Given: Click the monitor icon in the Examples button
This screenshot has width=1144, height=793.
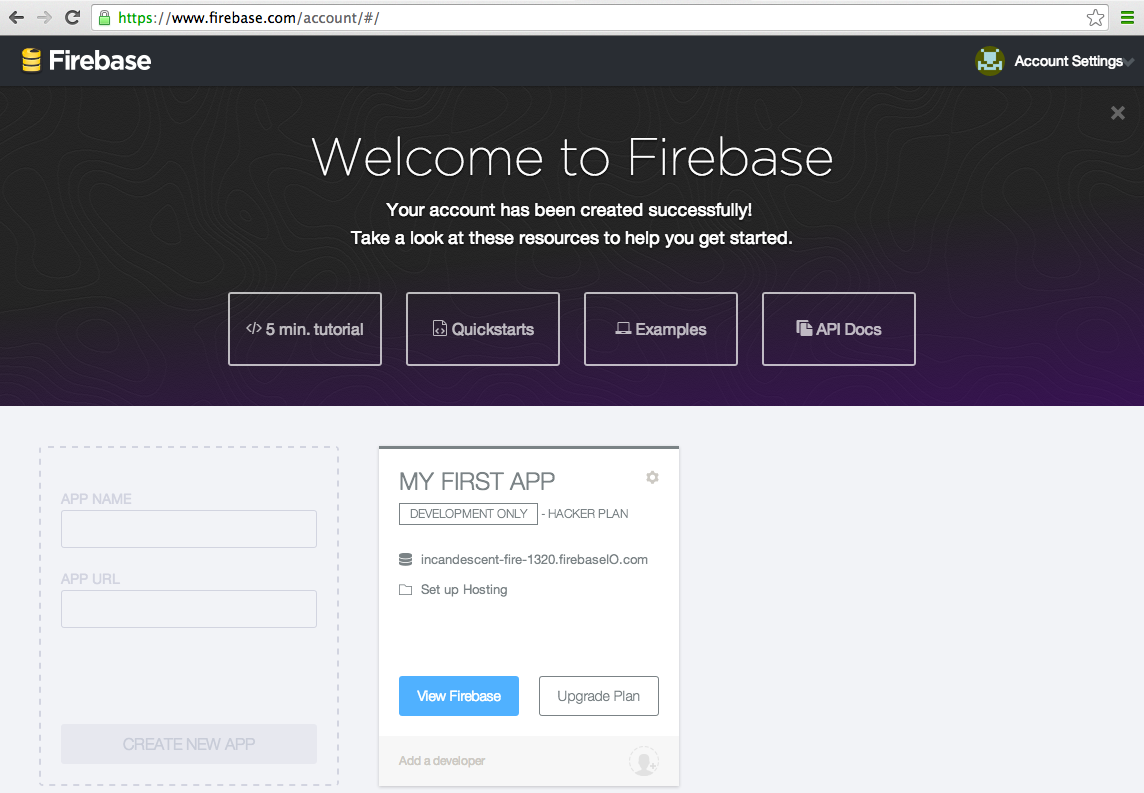Looking at the screenshot, I should click(625, 328).
